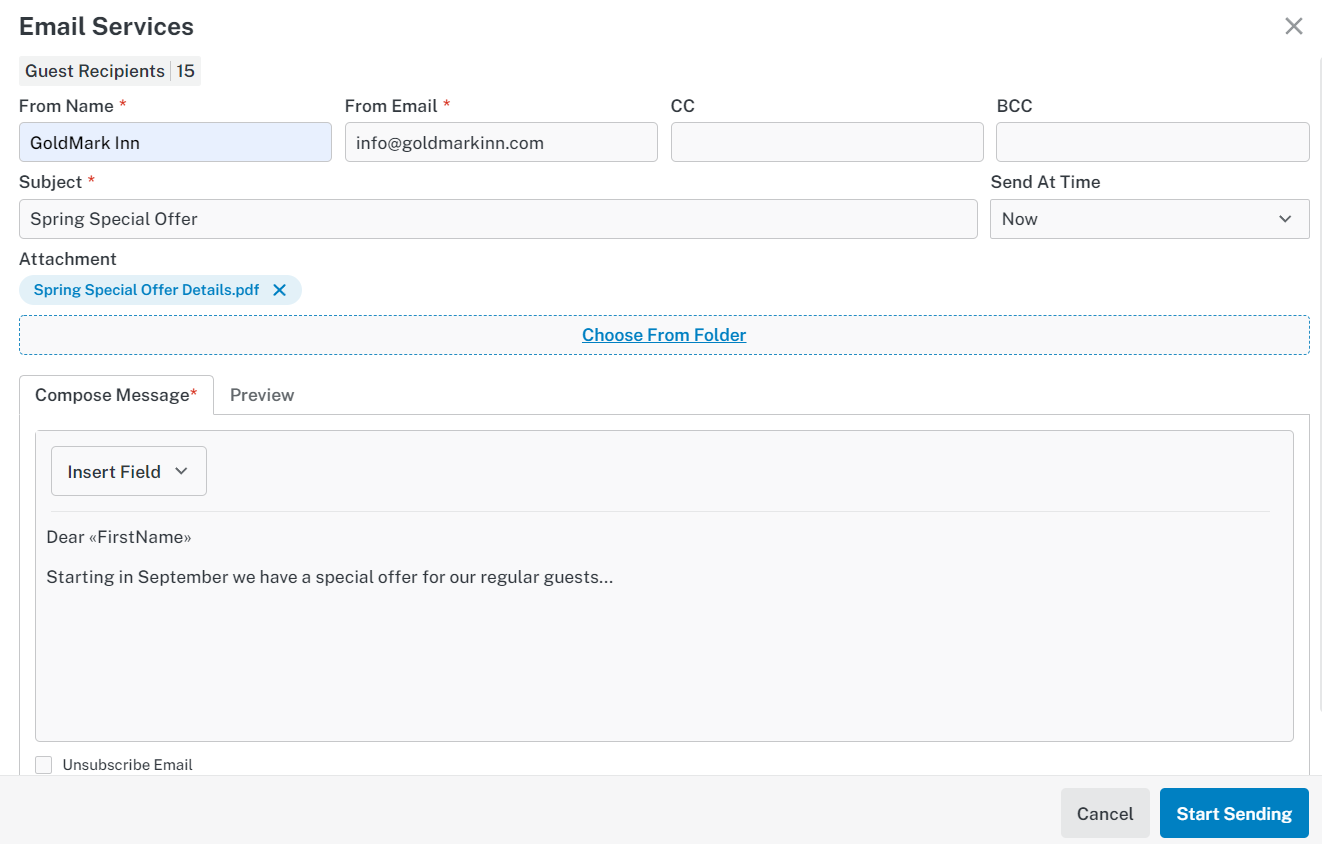The height and width of the screenshot is (844, 1322).
Task: Open the Choose From Folder link
Action: 664,335
